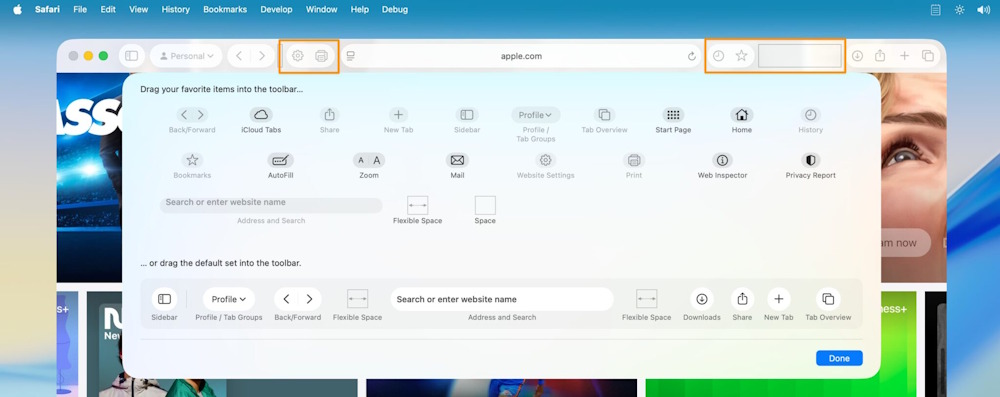Viewport: 1000px width, 397px height.
Task: Click the Bookmarks star in Safari toolbar
Action: pyautogui.click(x=741, y=56)
